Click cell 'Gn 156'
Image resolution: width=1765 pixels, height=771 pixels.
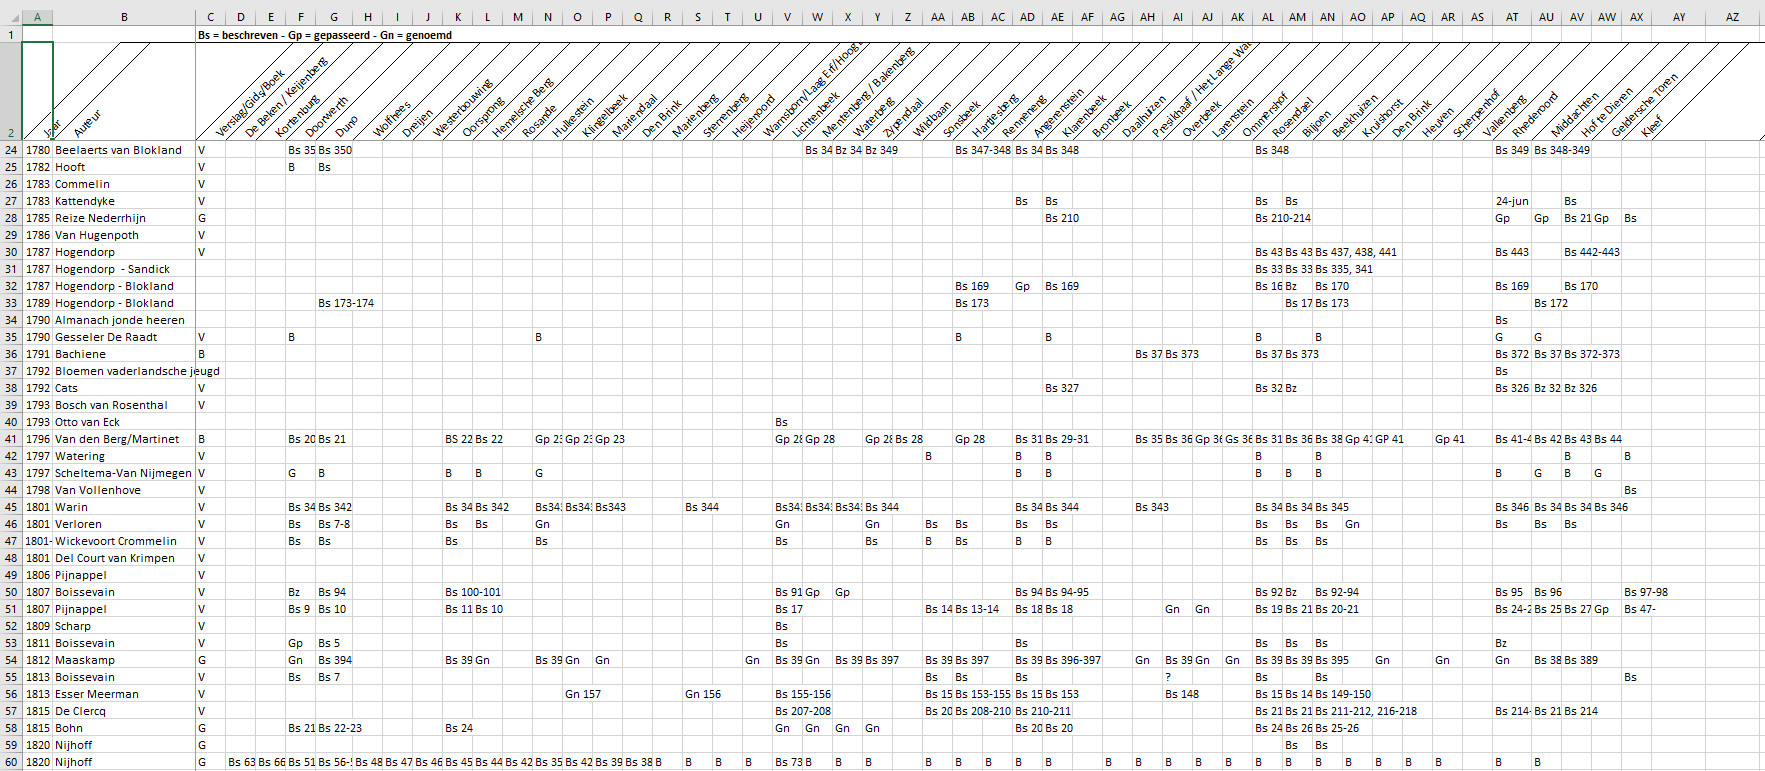(702, 694)
